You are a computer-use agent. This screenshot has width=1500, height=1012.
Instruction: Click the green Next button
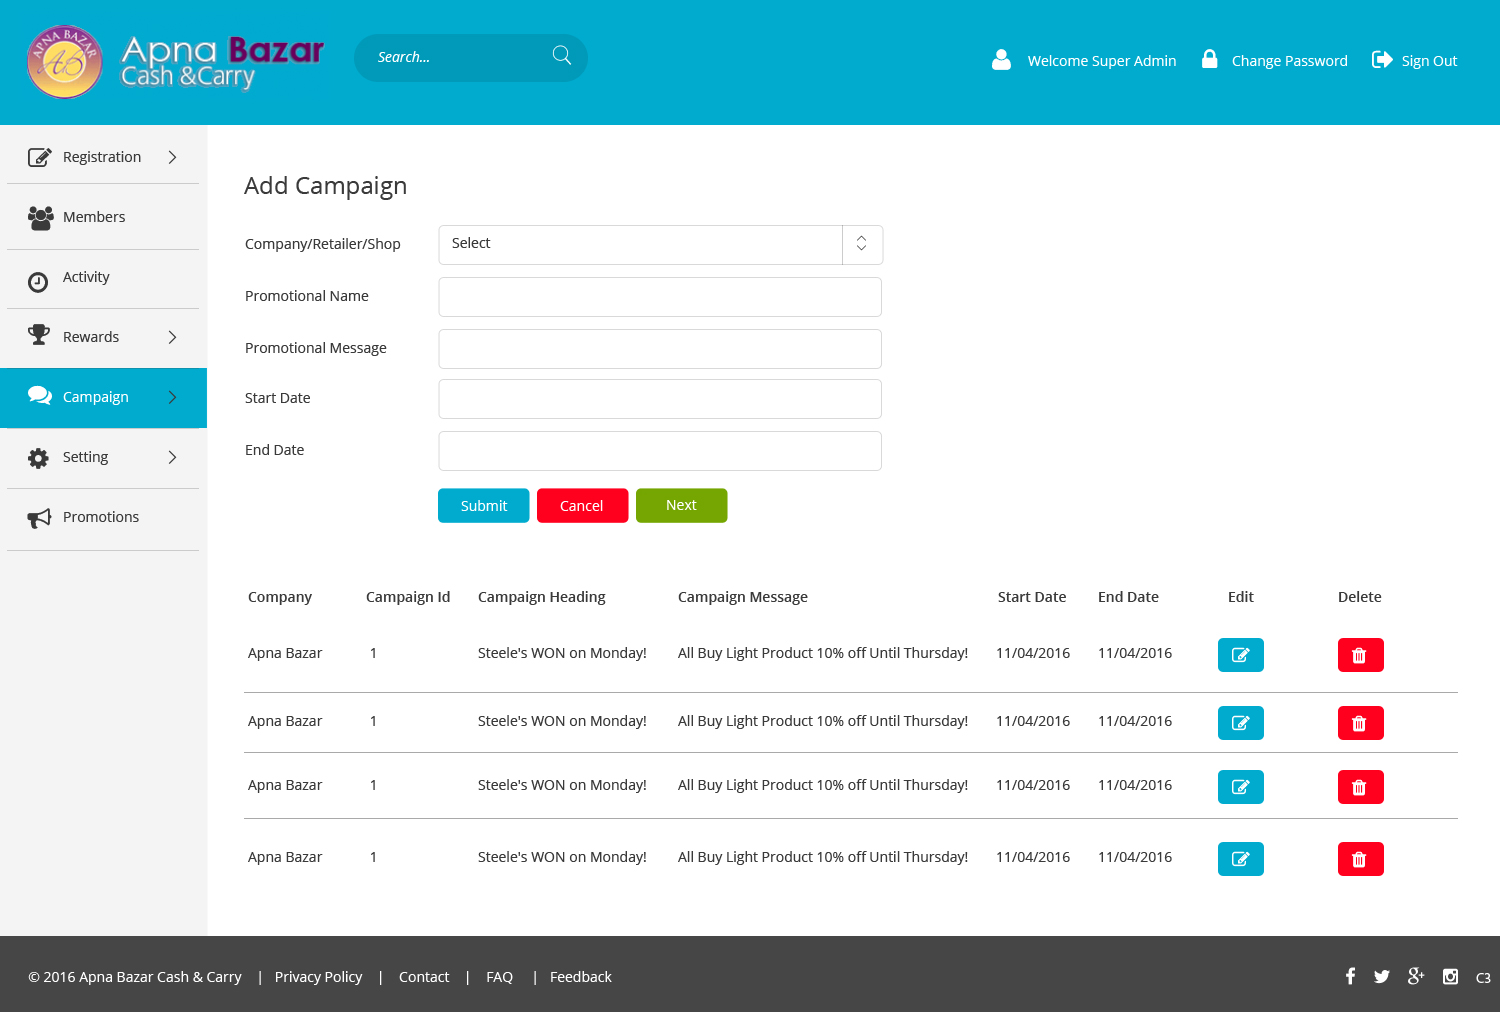coord(682,506)
